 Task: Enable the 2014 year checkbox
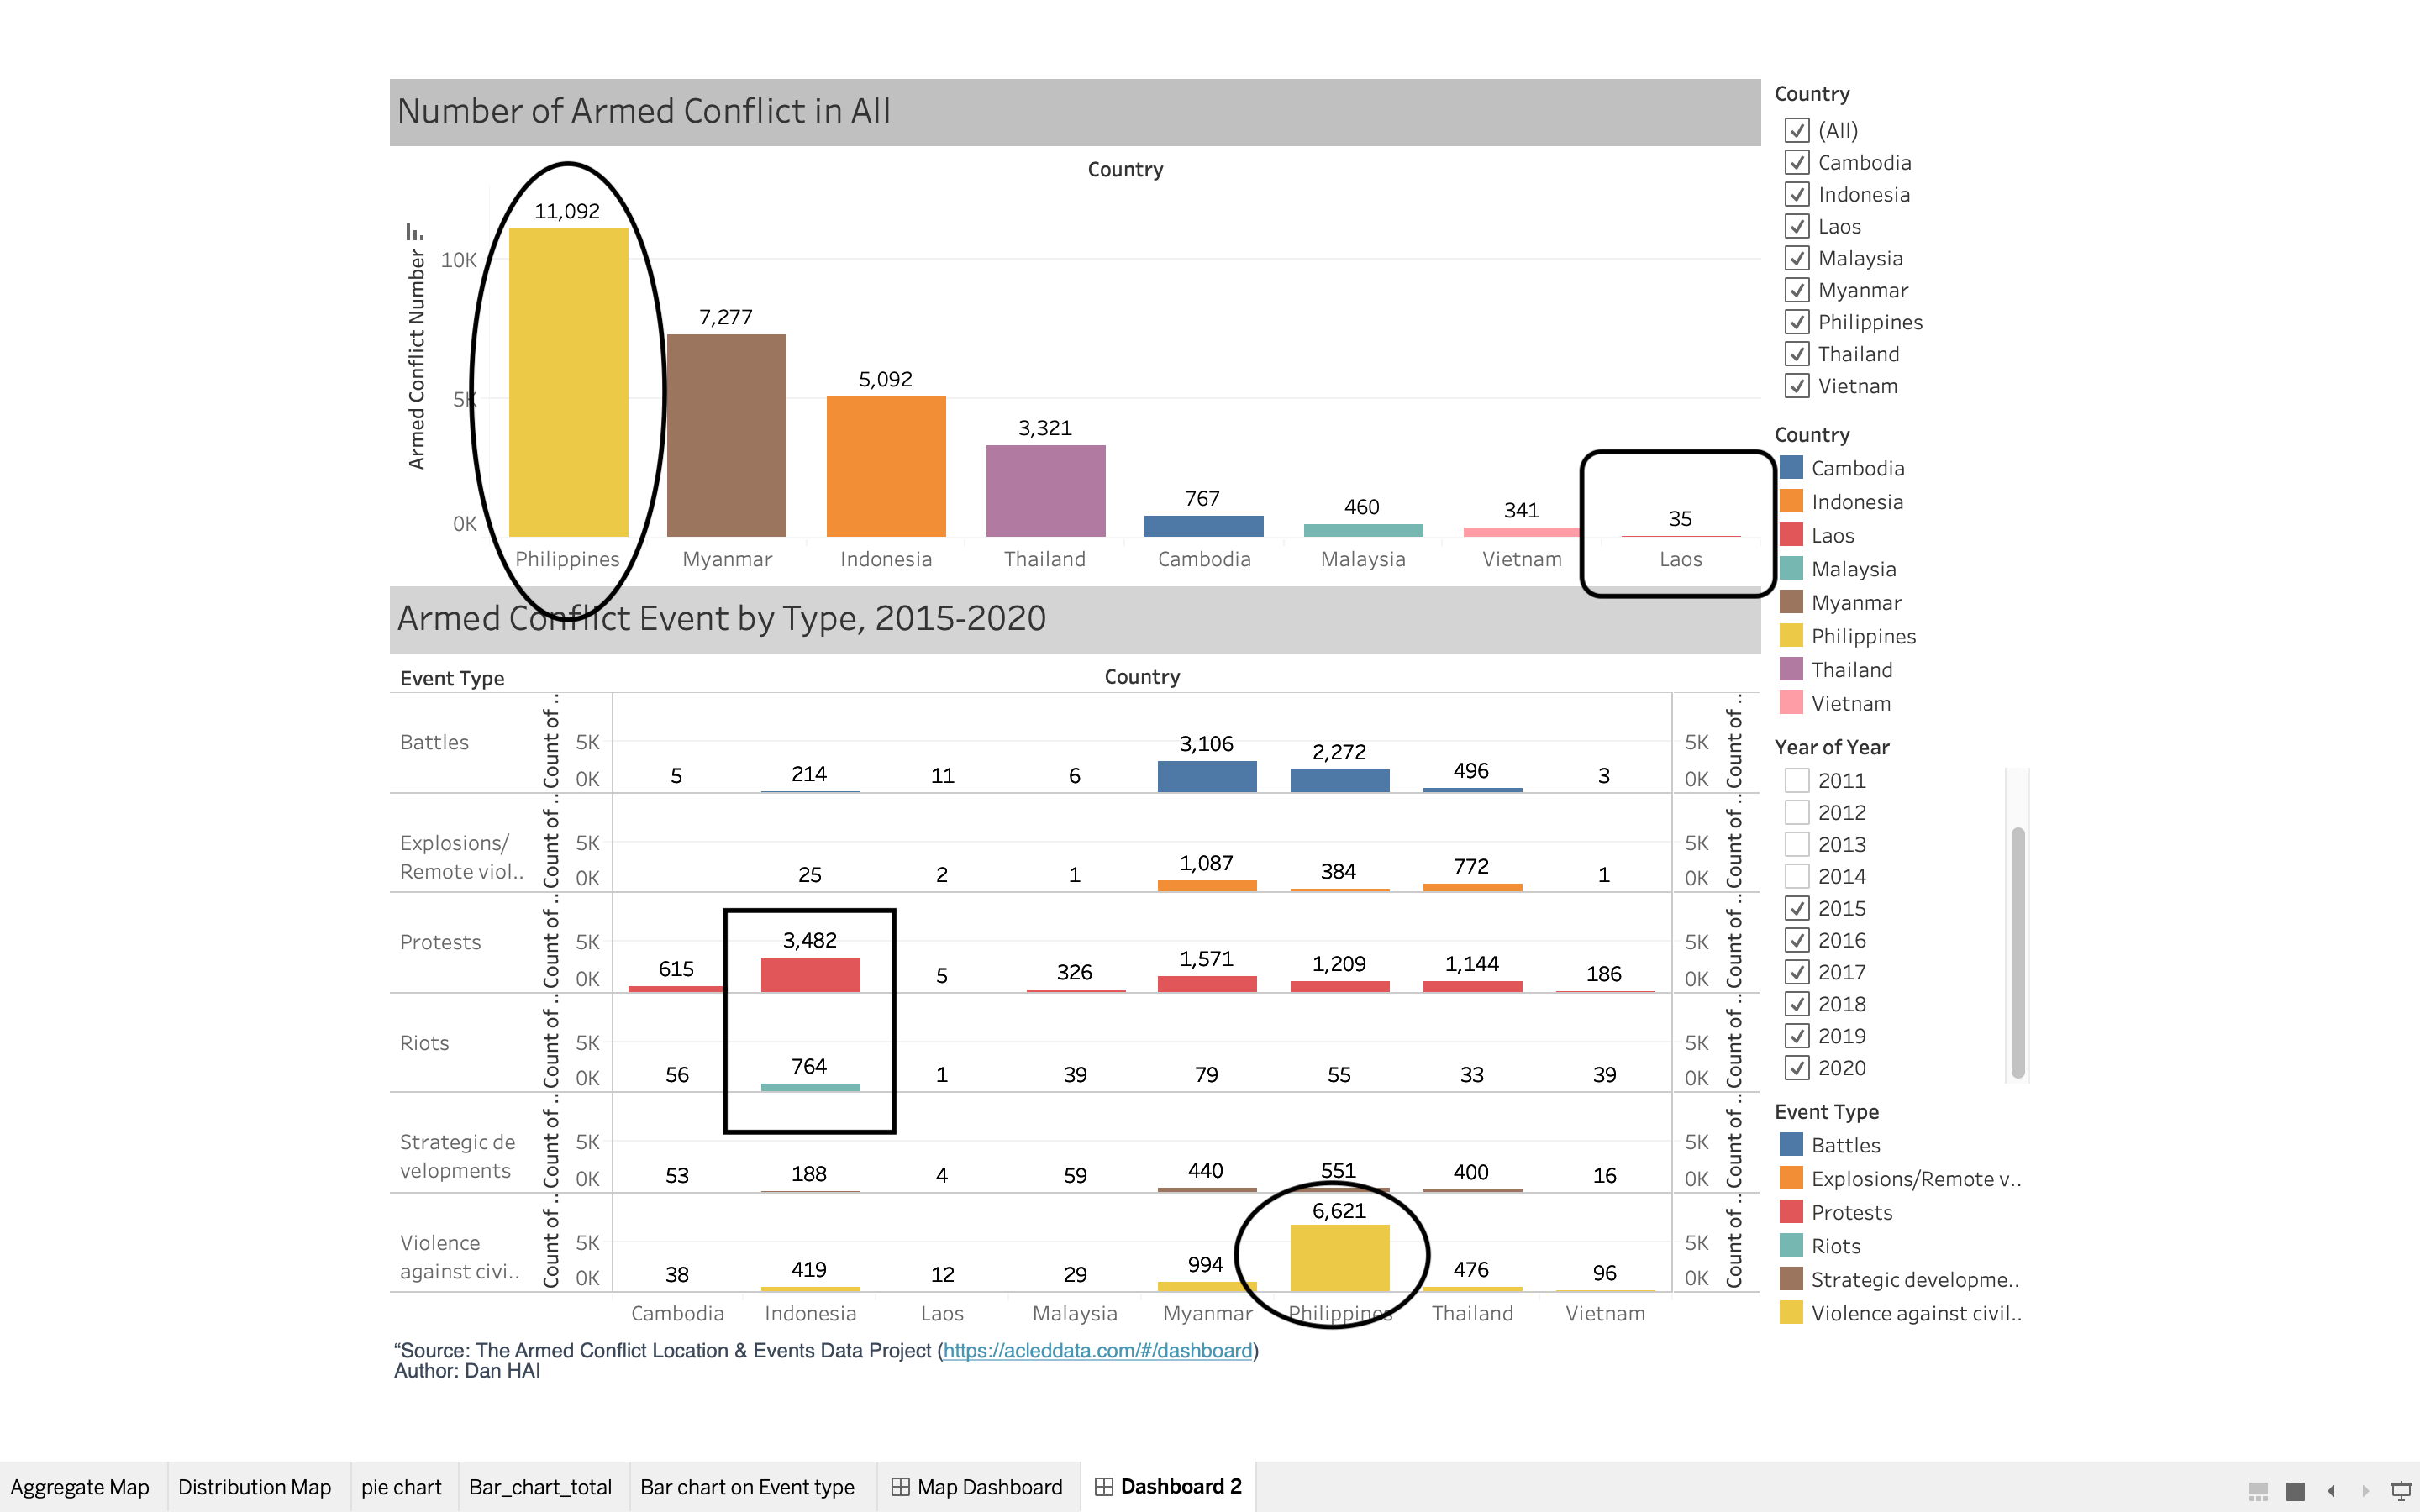pos(1797,876)
